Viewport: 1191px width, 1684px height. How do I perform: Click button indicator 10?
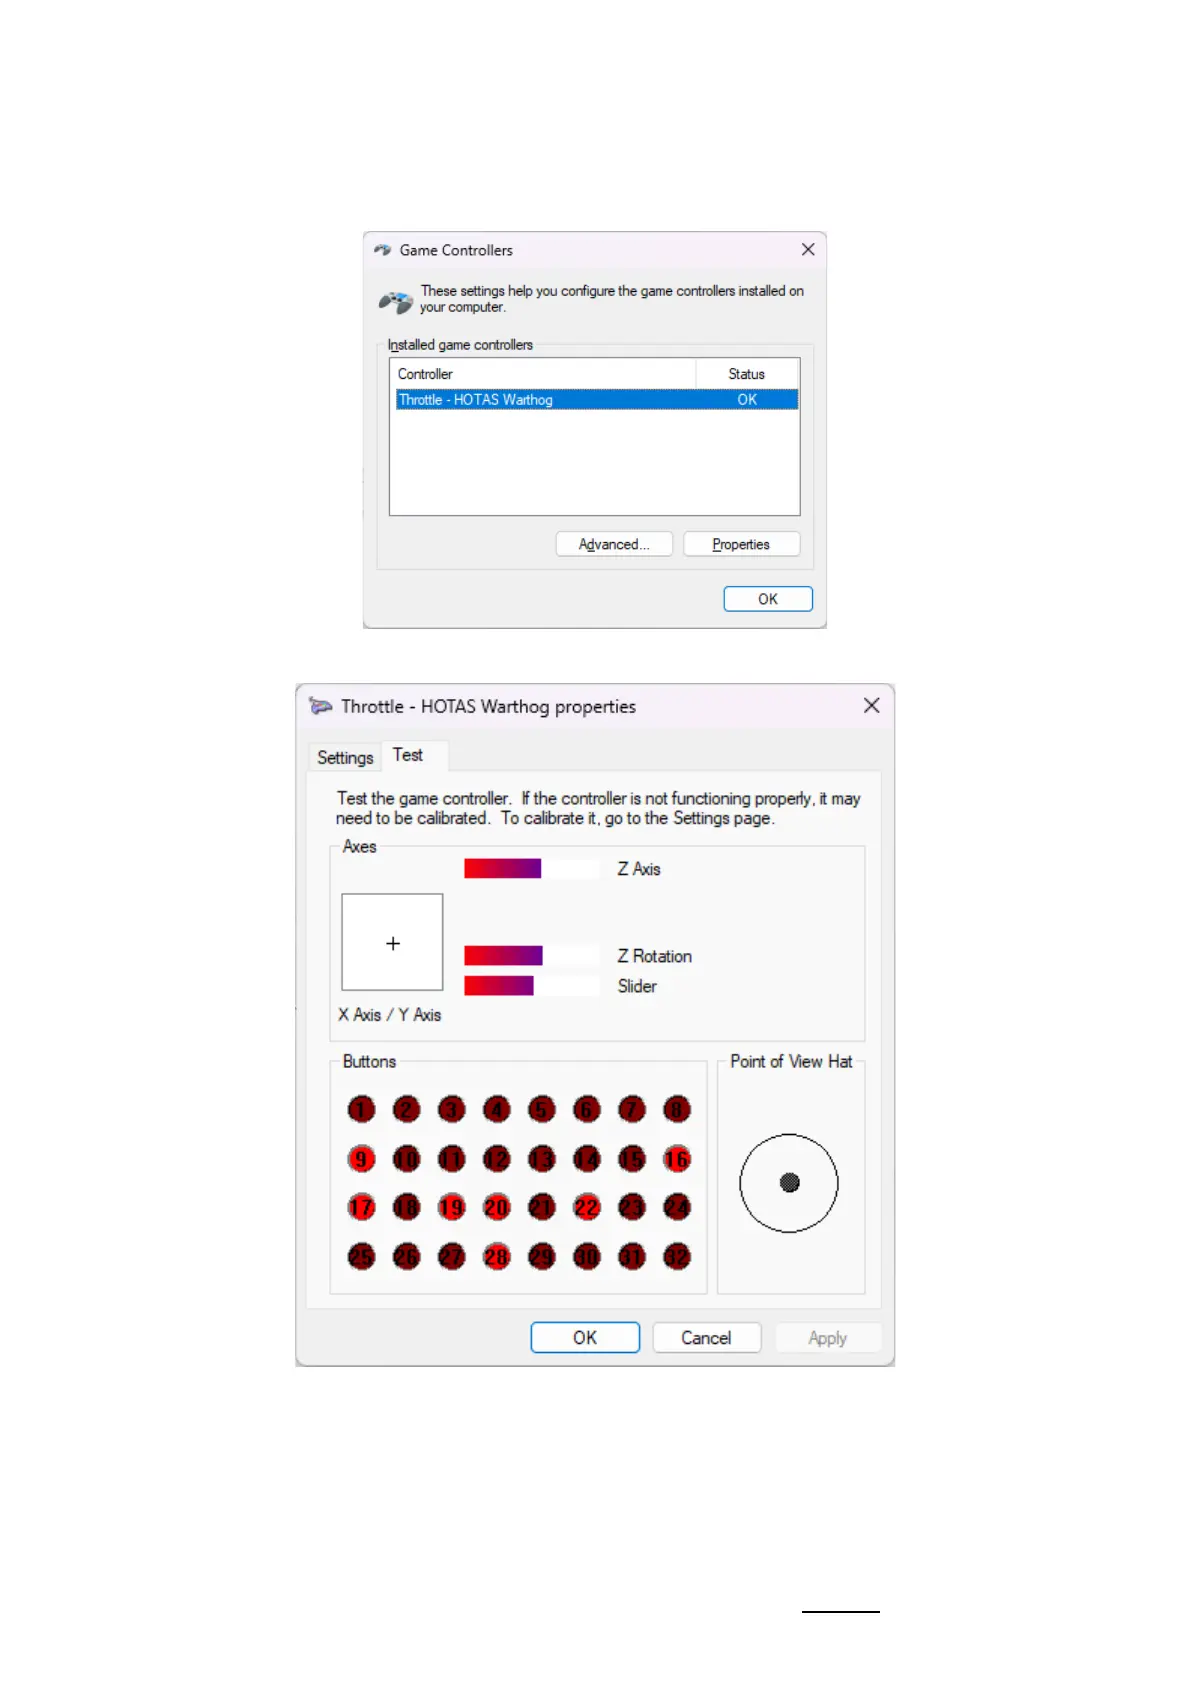(x=406, y=1159)
